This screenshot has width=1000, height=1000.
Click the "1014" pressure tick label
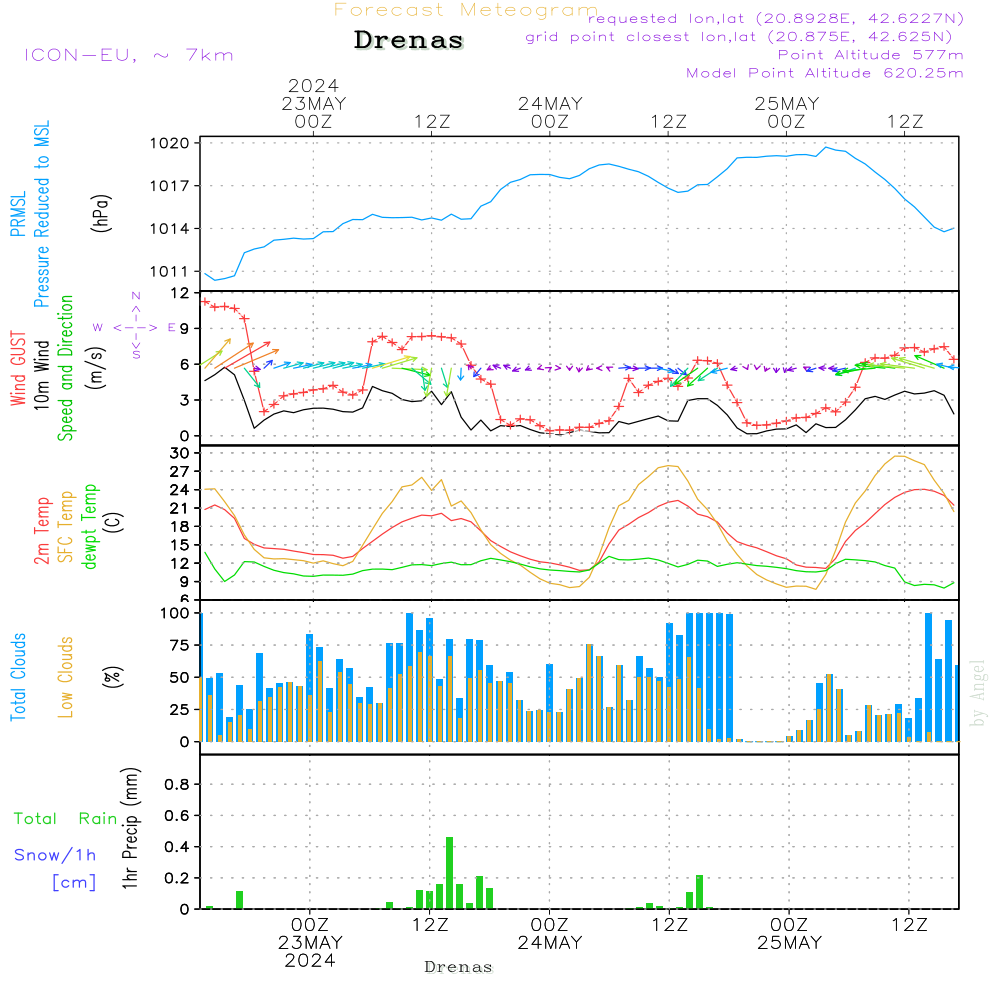pyautogui.click(x=170, y=228)
